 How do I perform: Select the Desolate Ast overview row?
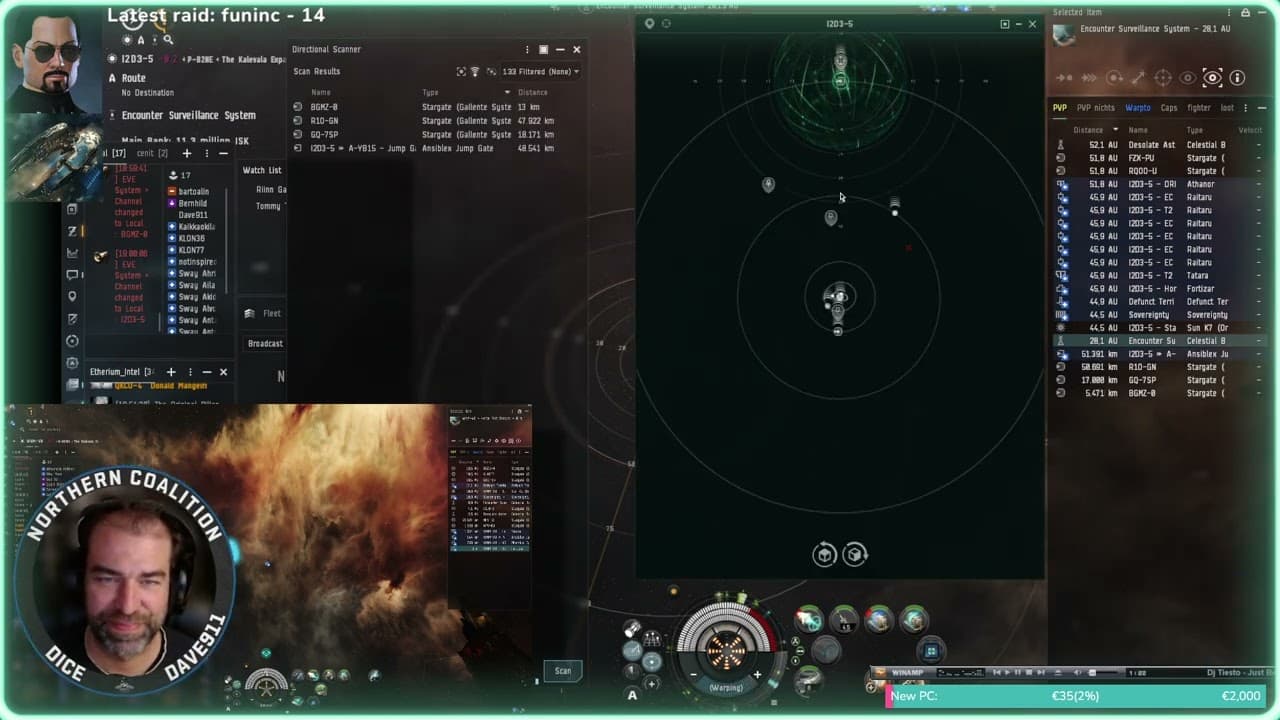point(1157,145)
